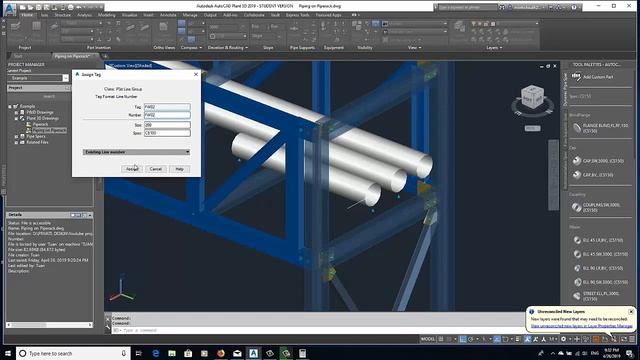Open the Modeling ribbon tab
Image resolution: width=640 pixels, height=360 pixels.
107,15
